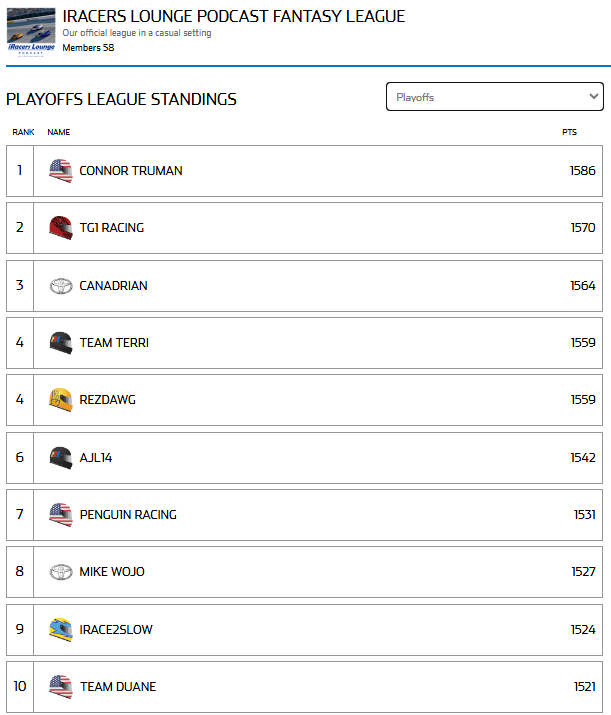The width and height of the screenshot is (611, 715).
Task: Click the PTS column header
Action: tap(569, 132)
